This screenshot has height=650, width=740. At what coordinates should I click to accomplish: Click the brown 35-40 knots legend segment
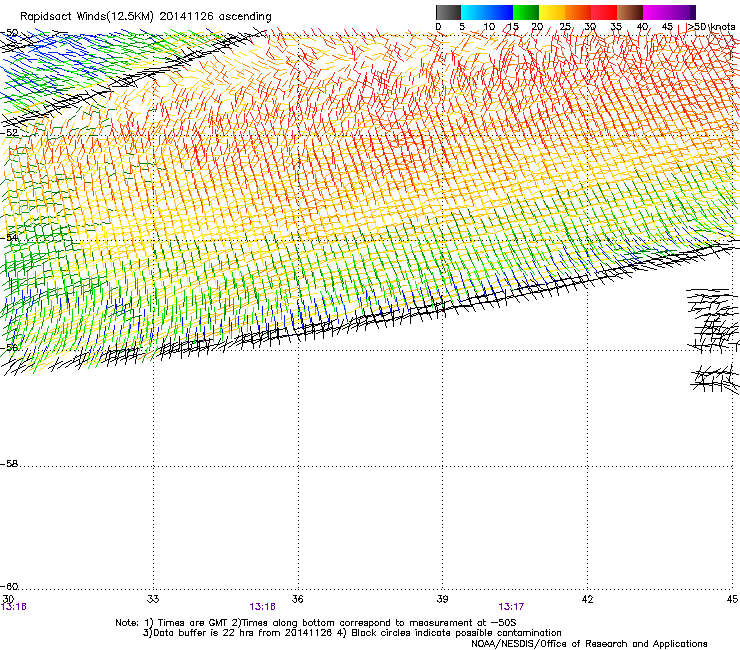click(x=630, y=12)
